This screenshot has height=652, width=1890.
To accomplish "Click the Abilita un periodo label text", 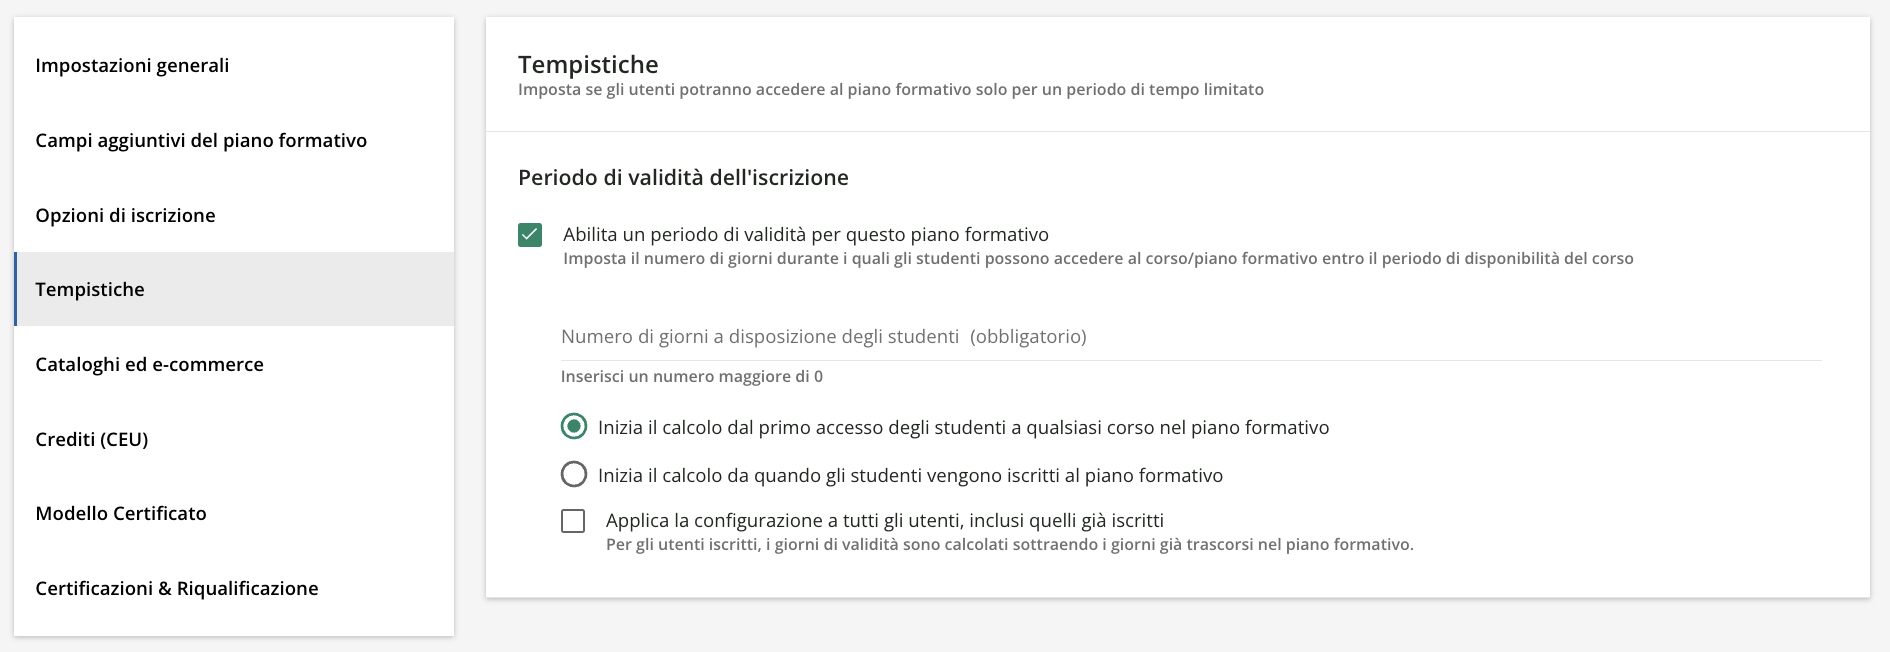I will point(805,233).
